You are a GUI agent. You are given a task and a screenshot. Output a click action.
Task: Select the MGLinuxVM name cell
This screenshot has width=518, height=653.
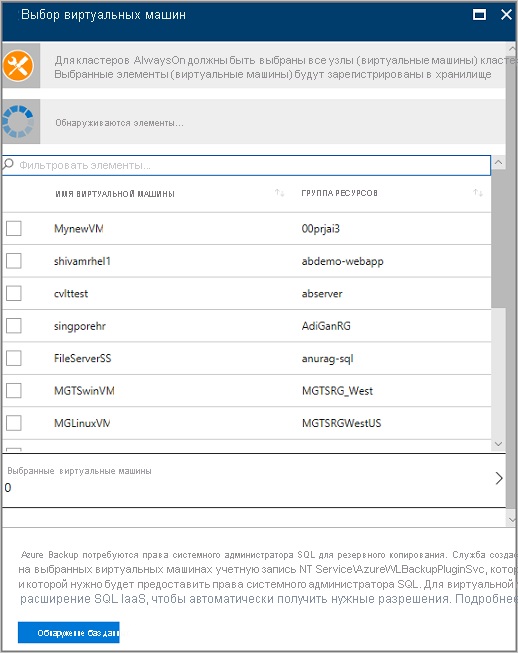[x=82, y=424]
